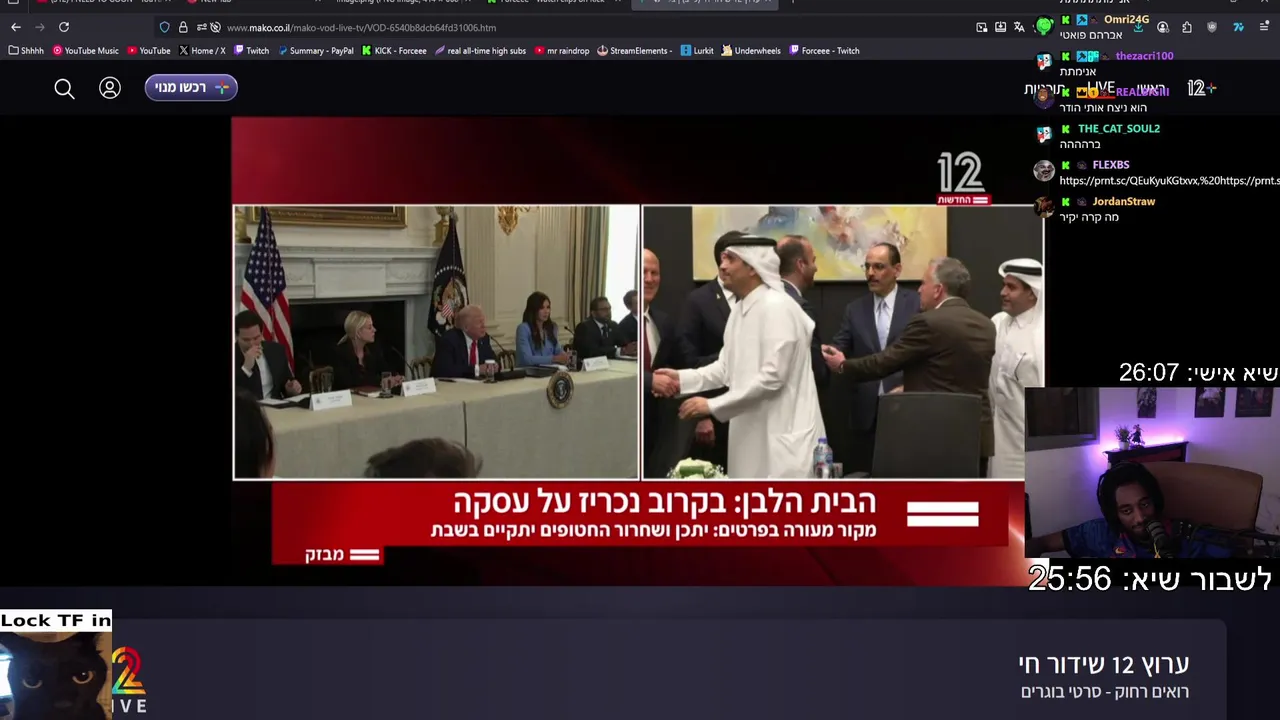Click the blocked autoplay icon
The height and width of the screenshot is (720, 1280).
click(215, 27)
